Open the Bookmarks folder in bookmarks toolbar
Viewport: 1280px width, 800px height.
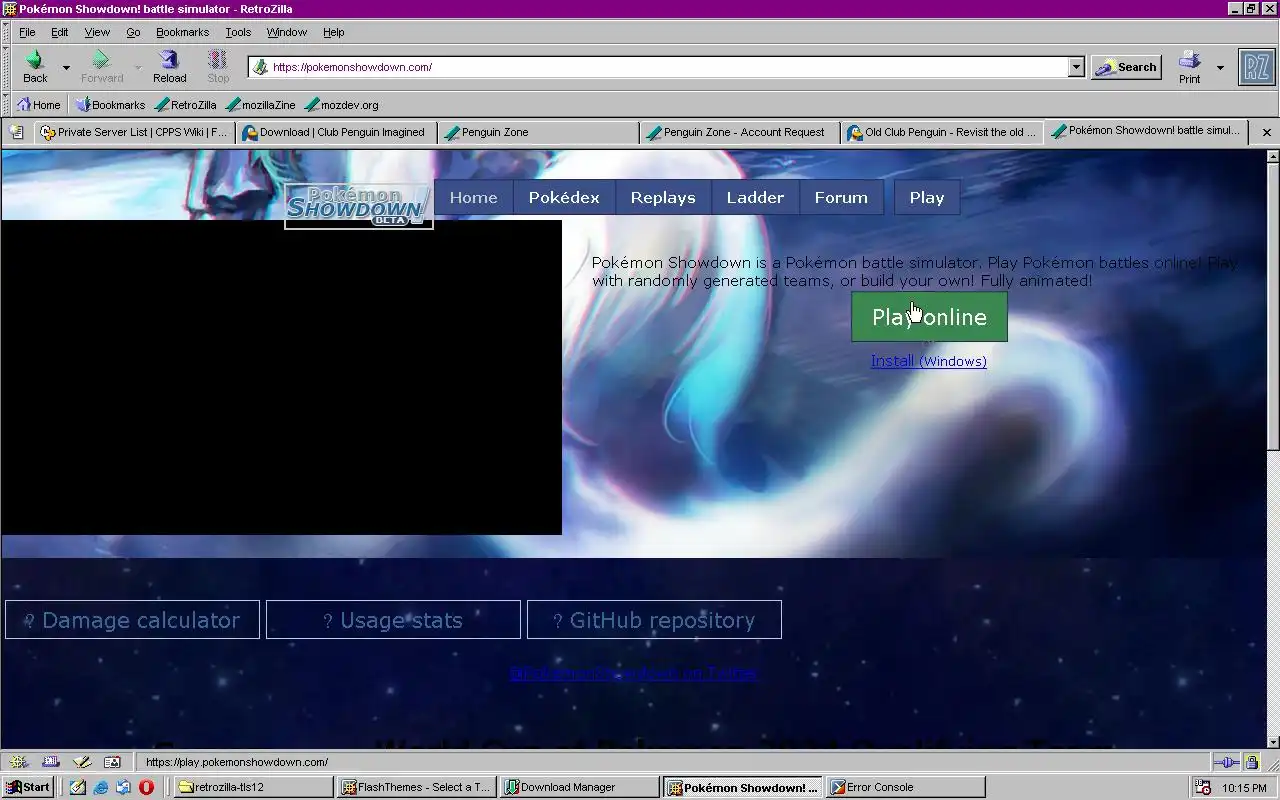click(110, 104)
